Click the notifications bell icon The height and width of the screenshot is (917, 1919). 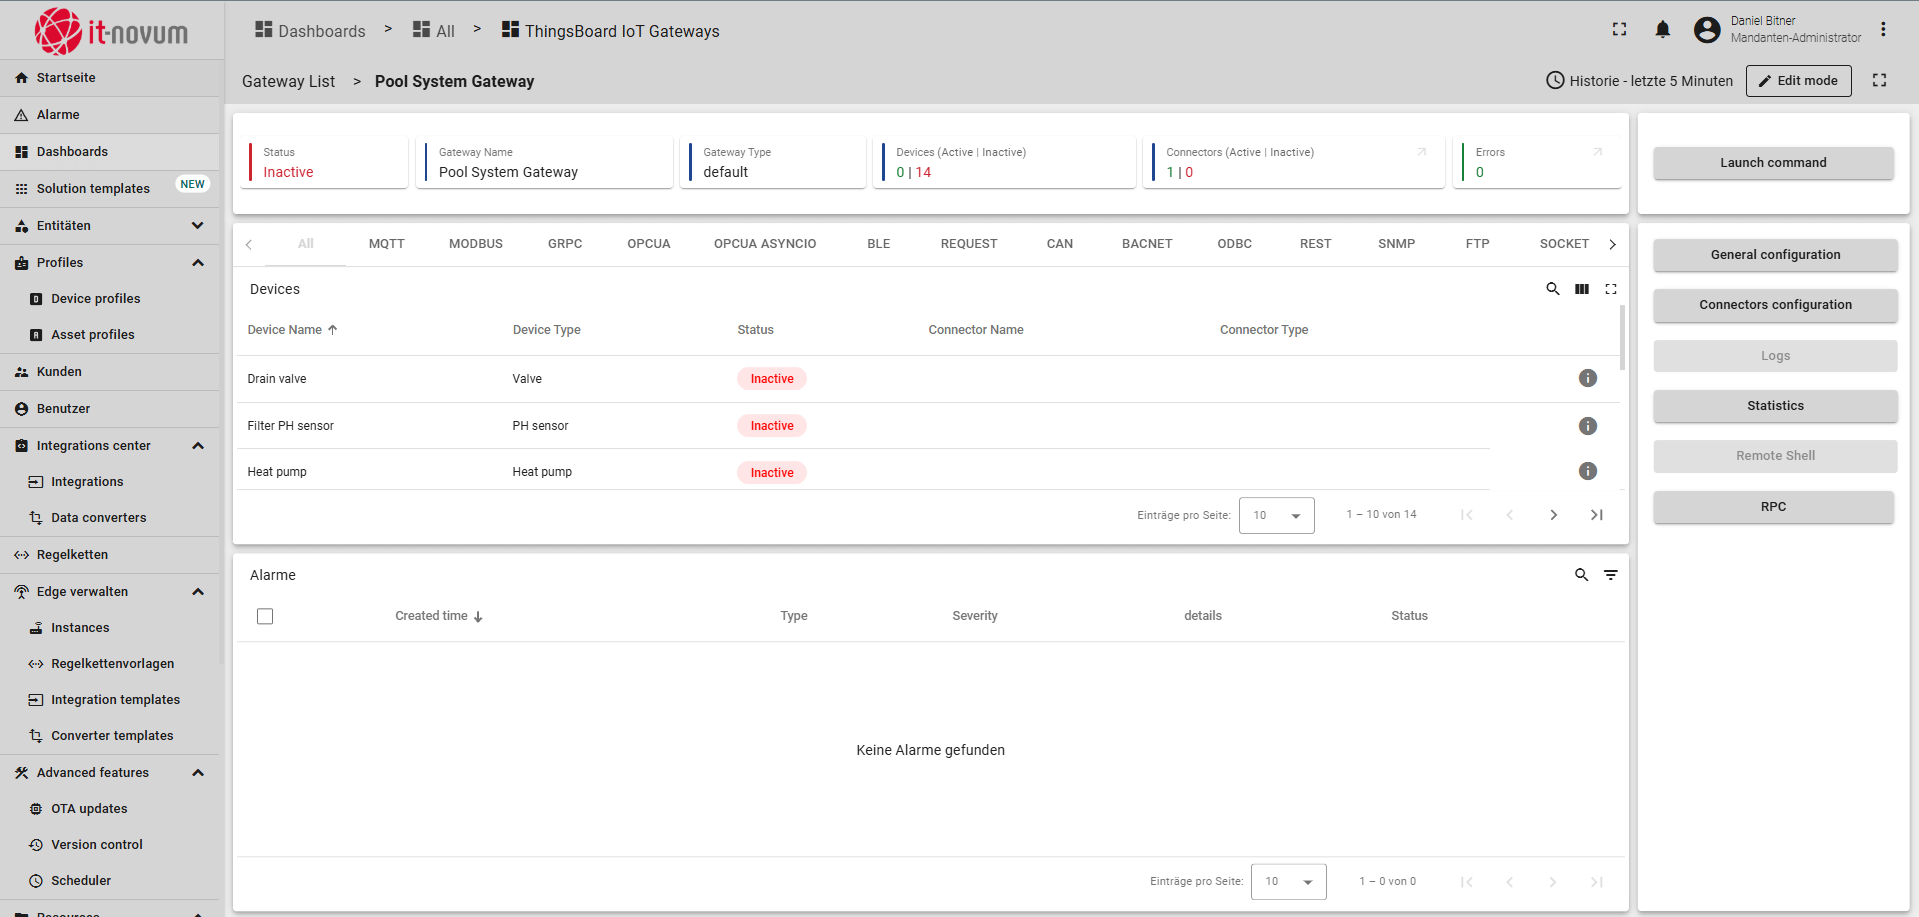tap(1662, 30)
